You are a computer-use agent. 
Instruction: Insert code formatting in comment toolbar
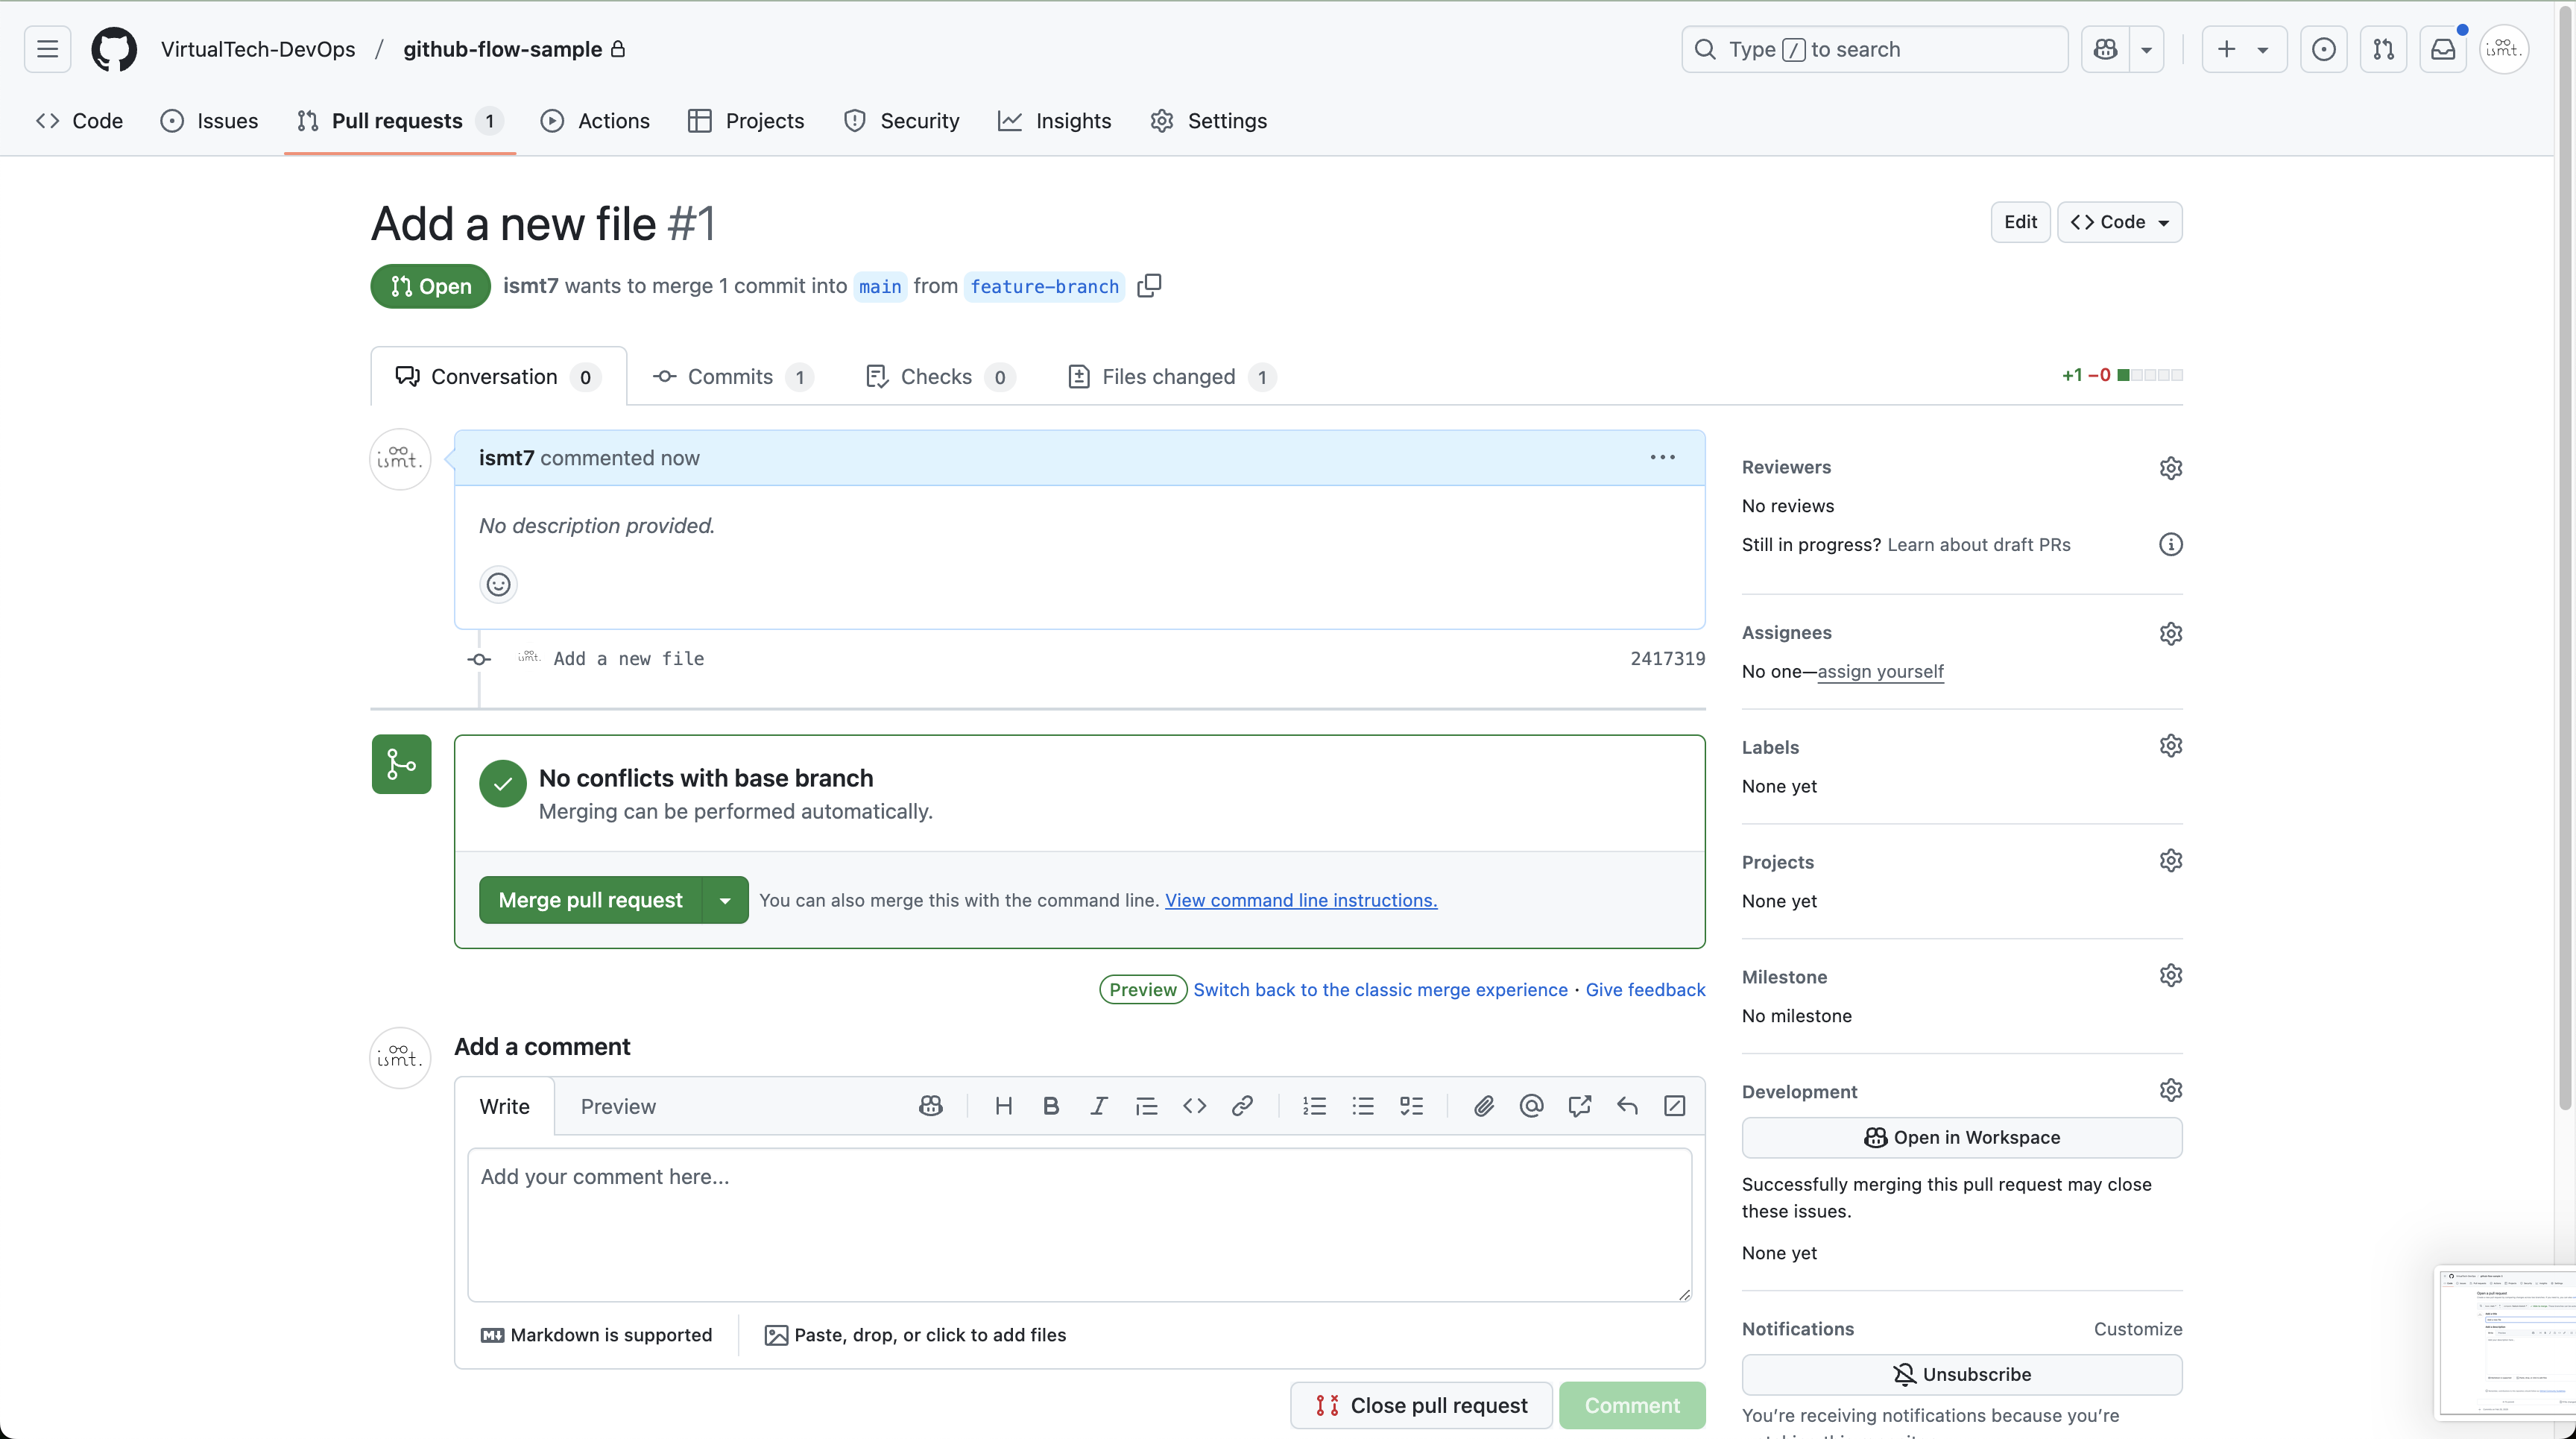(x=1195, y=1106)
